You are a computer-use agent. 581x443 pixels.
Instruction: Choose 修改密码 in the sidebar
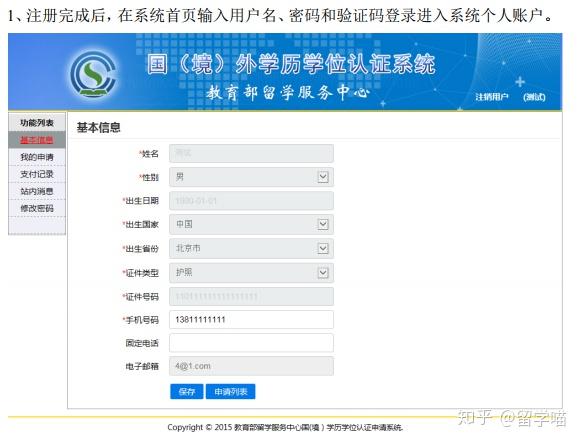[37, 208]
